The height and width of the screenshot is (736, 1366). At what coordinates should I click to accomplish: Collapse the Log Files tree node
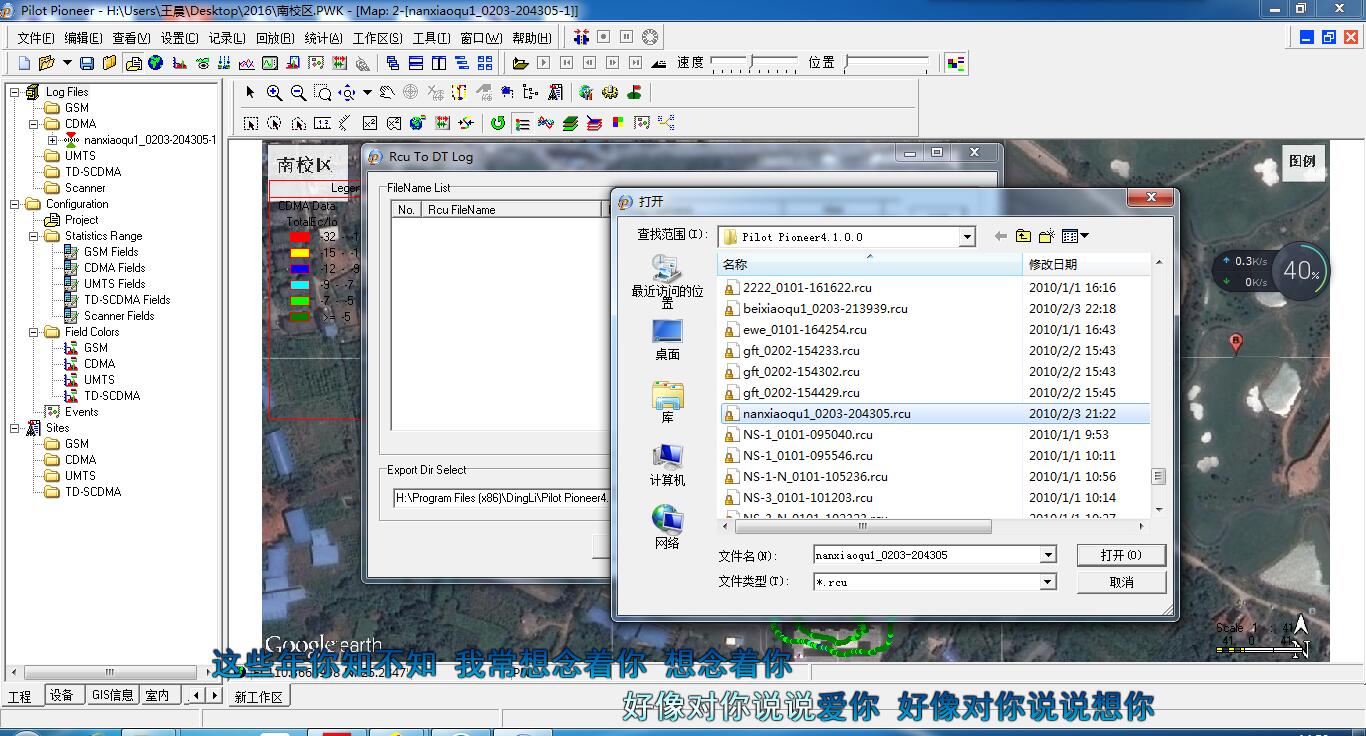15,92
